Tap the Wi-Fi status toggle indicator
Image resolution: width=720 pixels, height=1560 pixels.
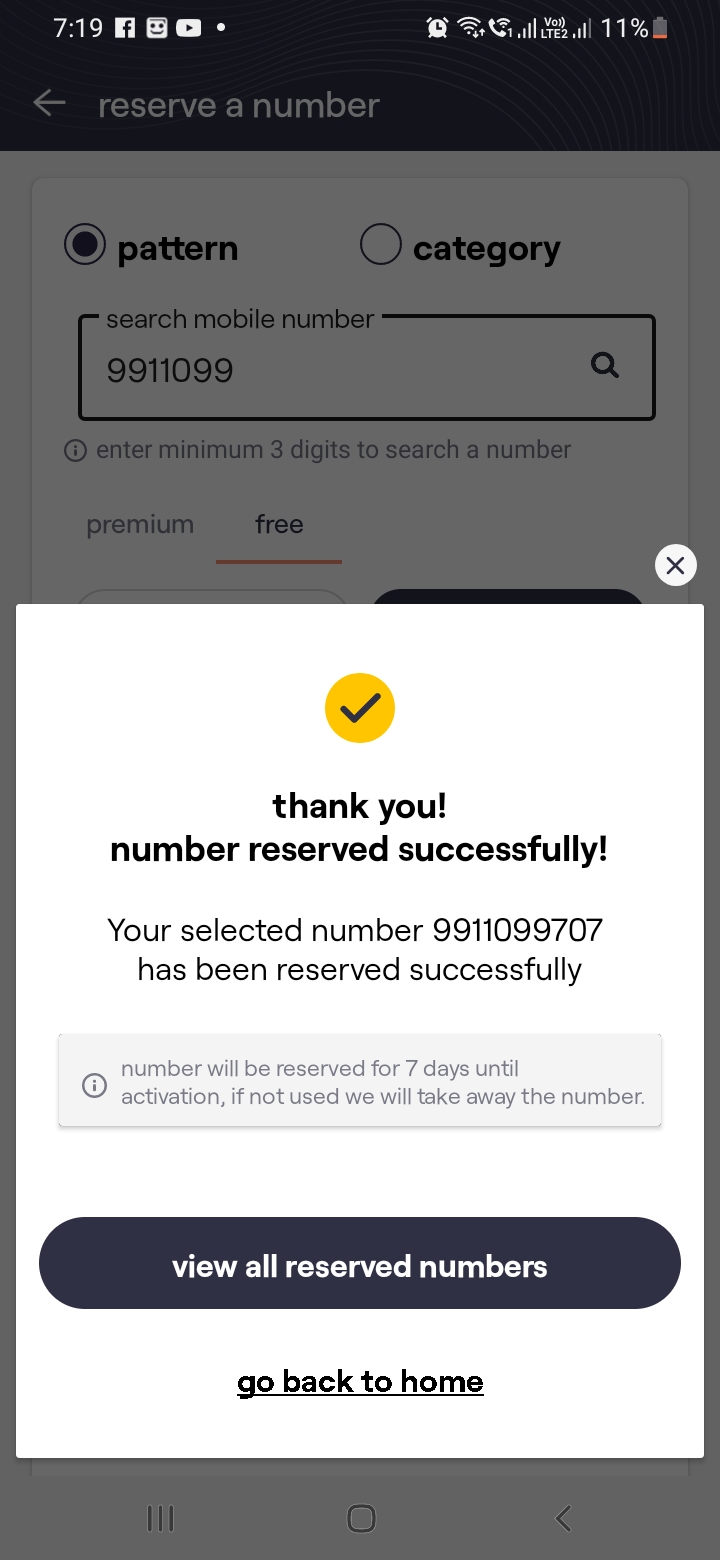tap(470, 27)
